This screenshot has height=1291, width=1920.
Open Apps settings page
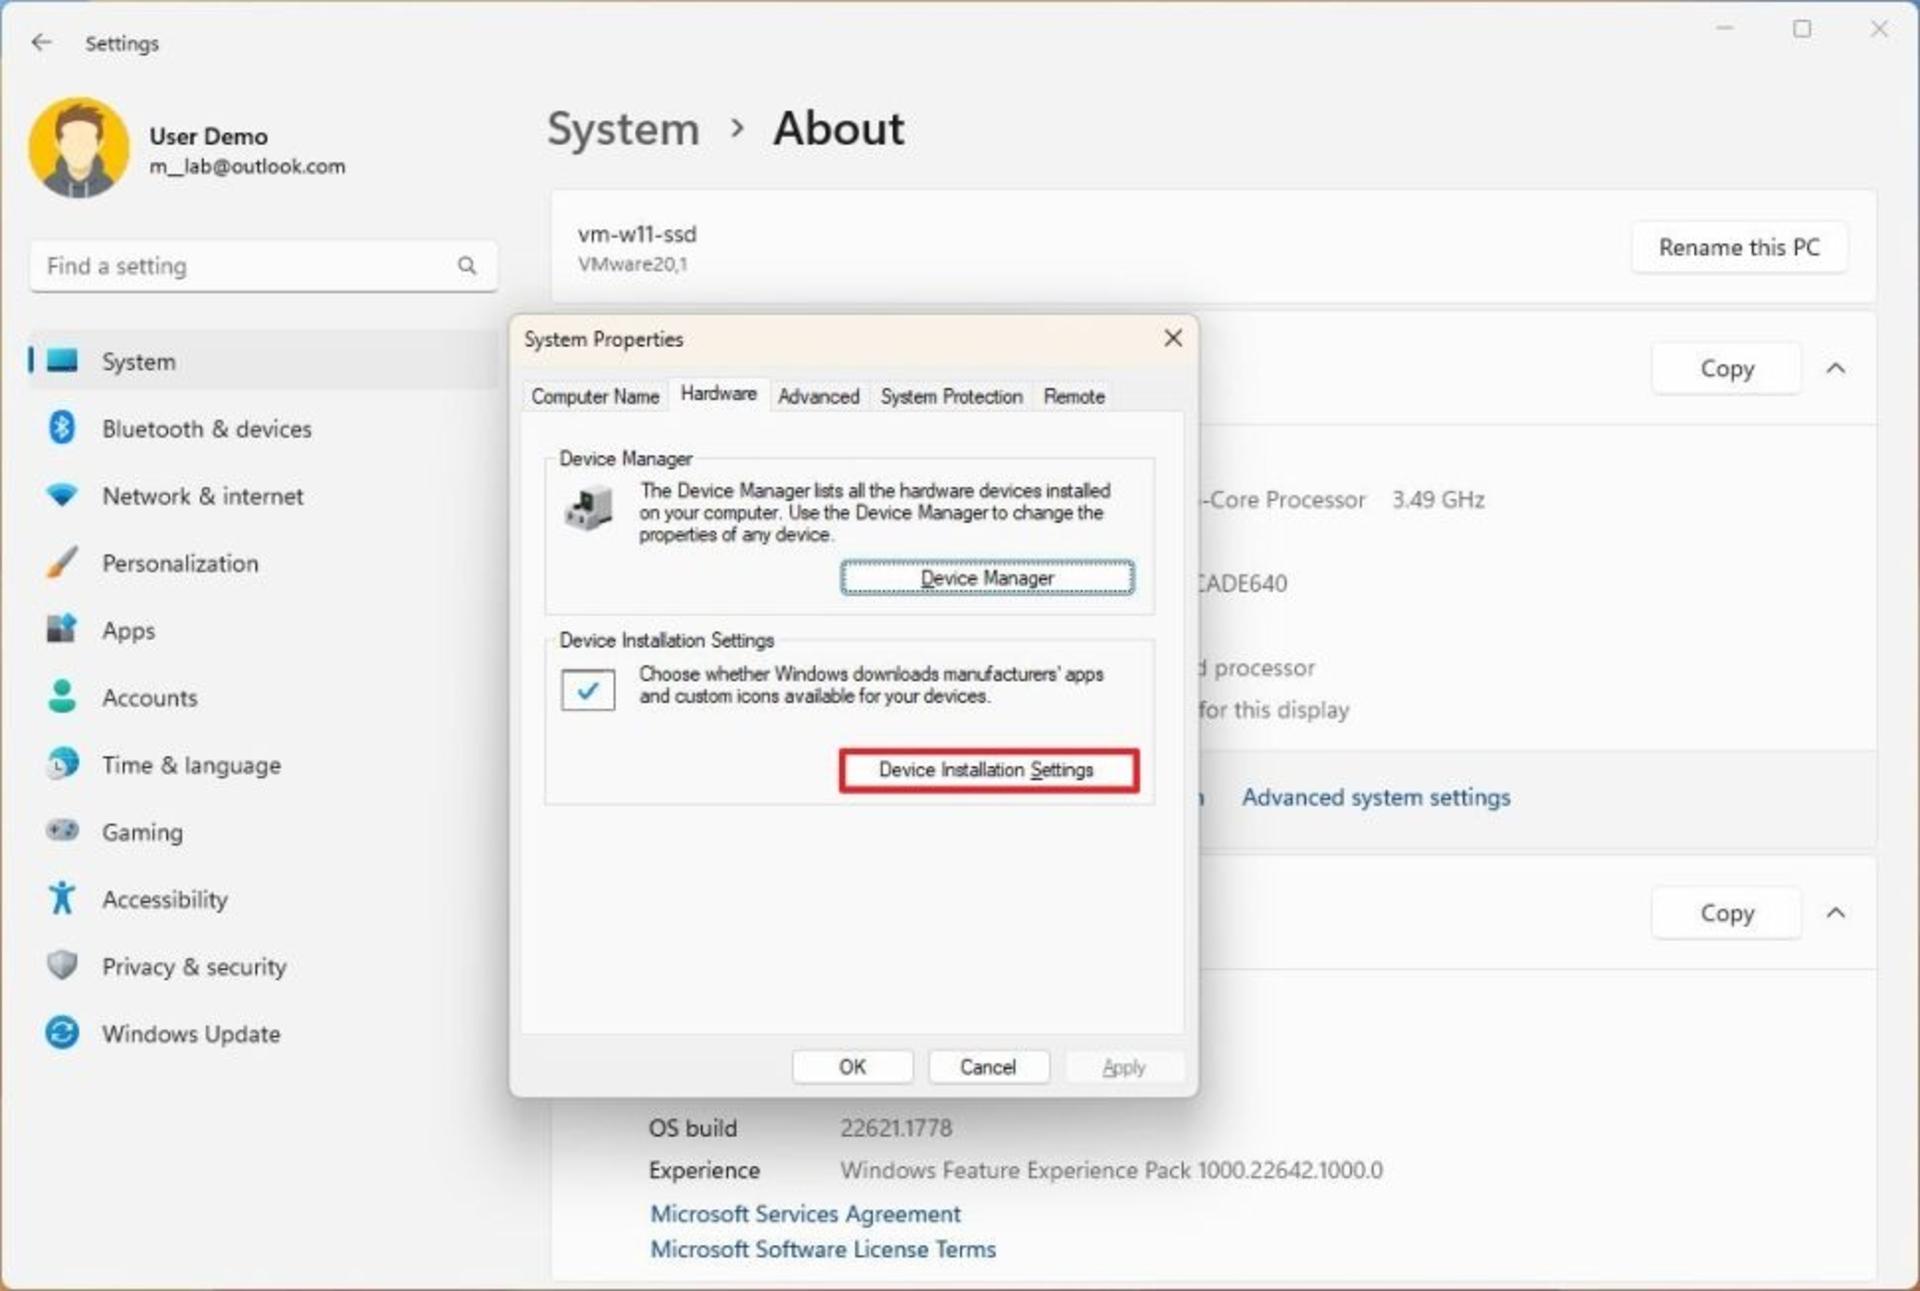(264, 629)
